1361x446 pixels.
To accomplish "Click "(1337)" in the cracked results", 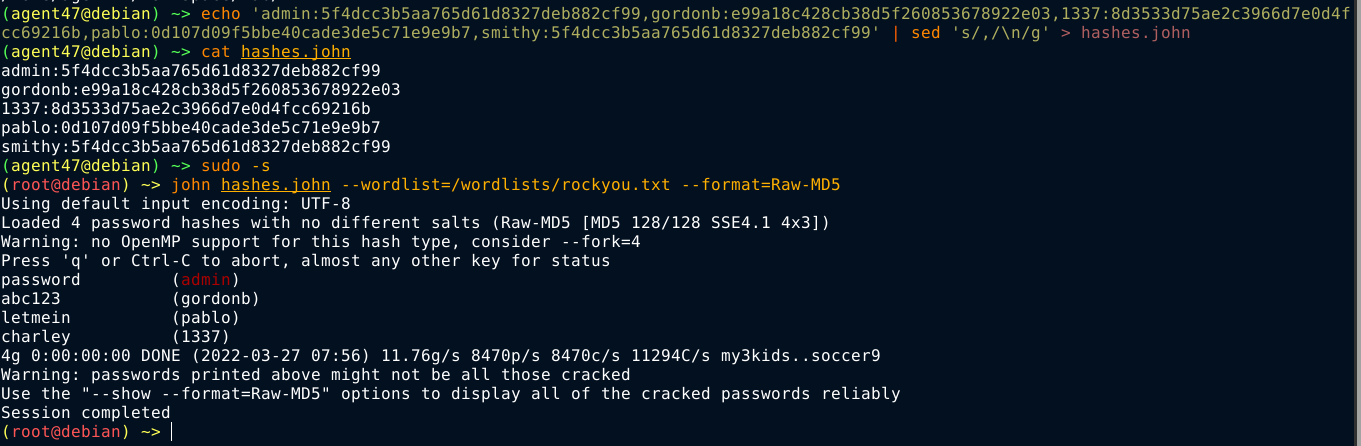I will (201, 337).
